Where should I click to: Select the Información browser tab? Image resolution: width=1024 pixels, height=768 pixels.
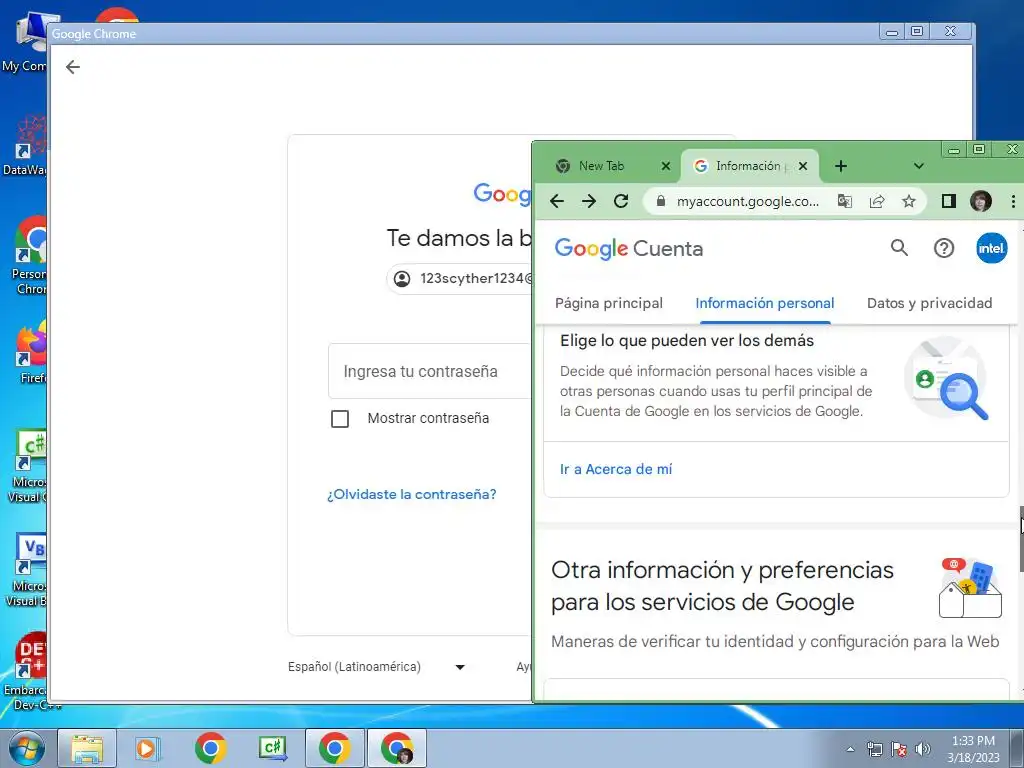point(747,166)
